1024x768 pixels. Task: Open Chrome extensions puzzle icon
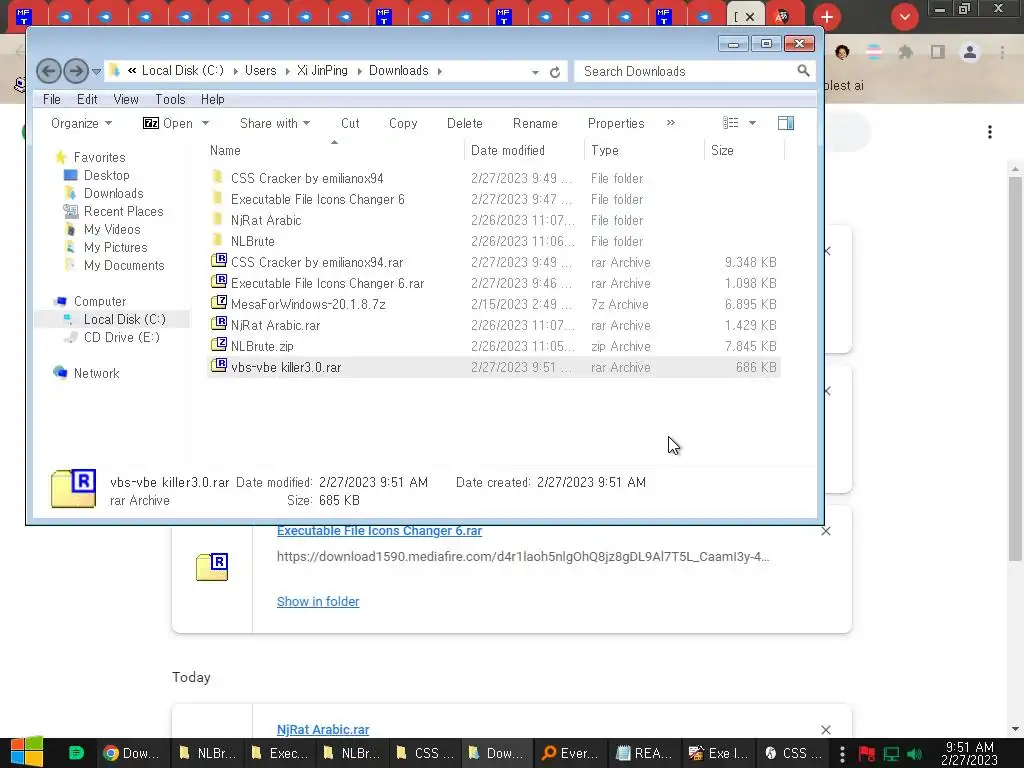905,52
